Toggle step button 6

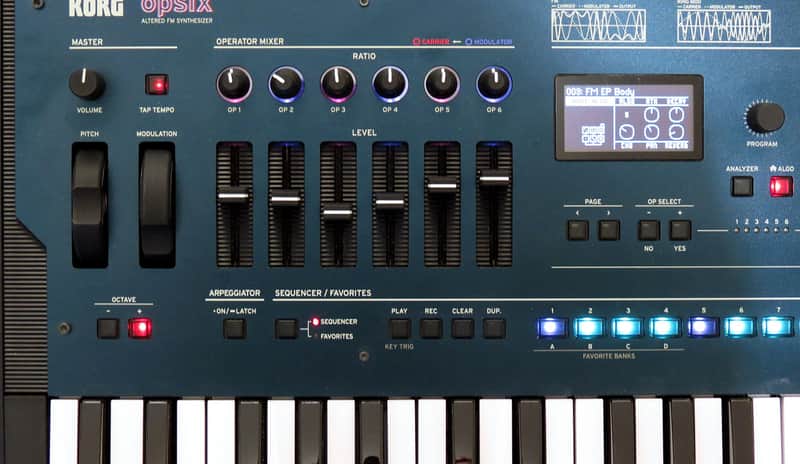coord(741,327)
